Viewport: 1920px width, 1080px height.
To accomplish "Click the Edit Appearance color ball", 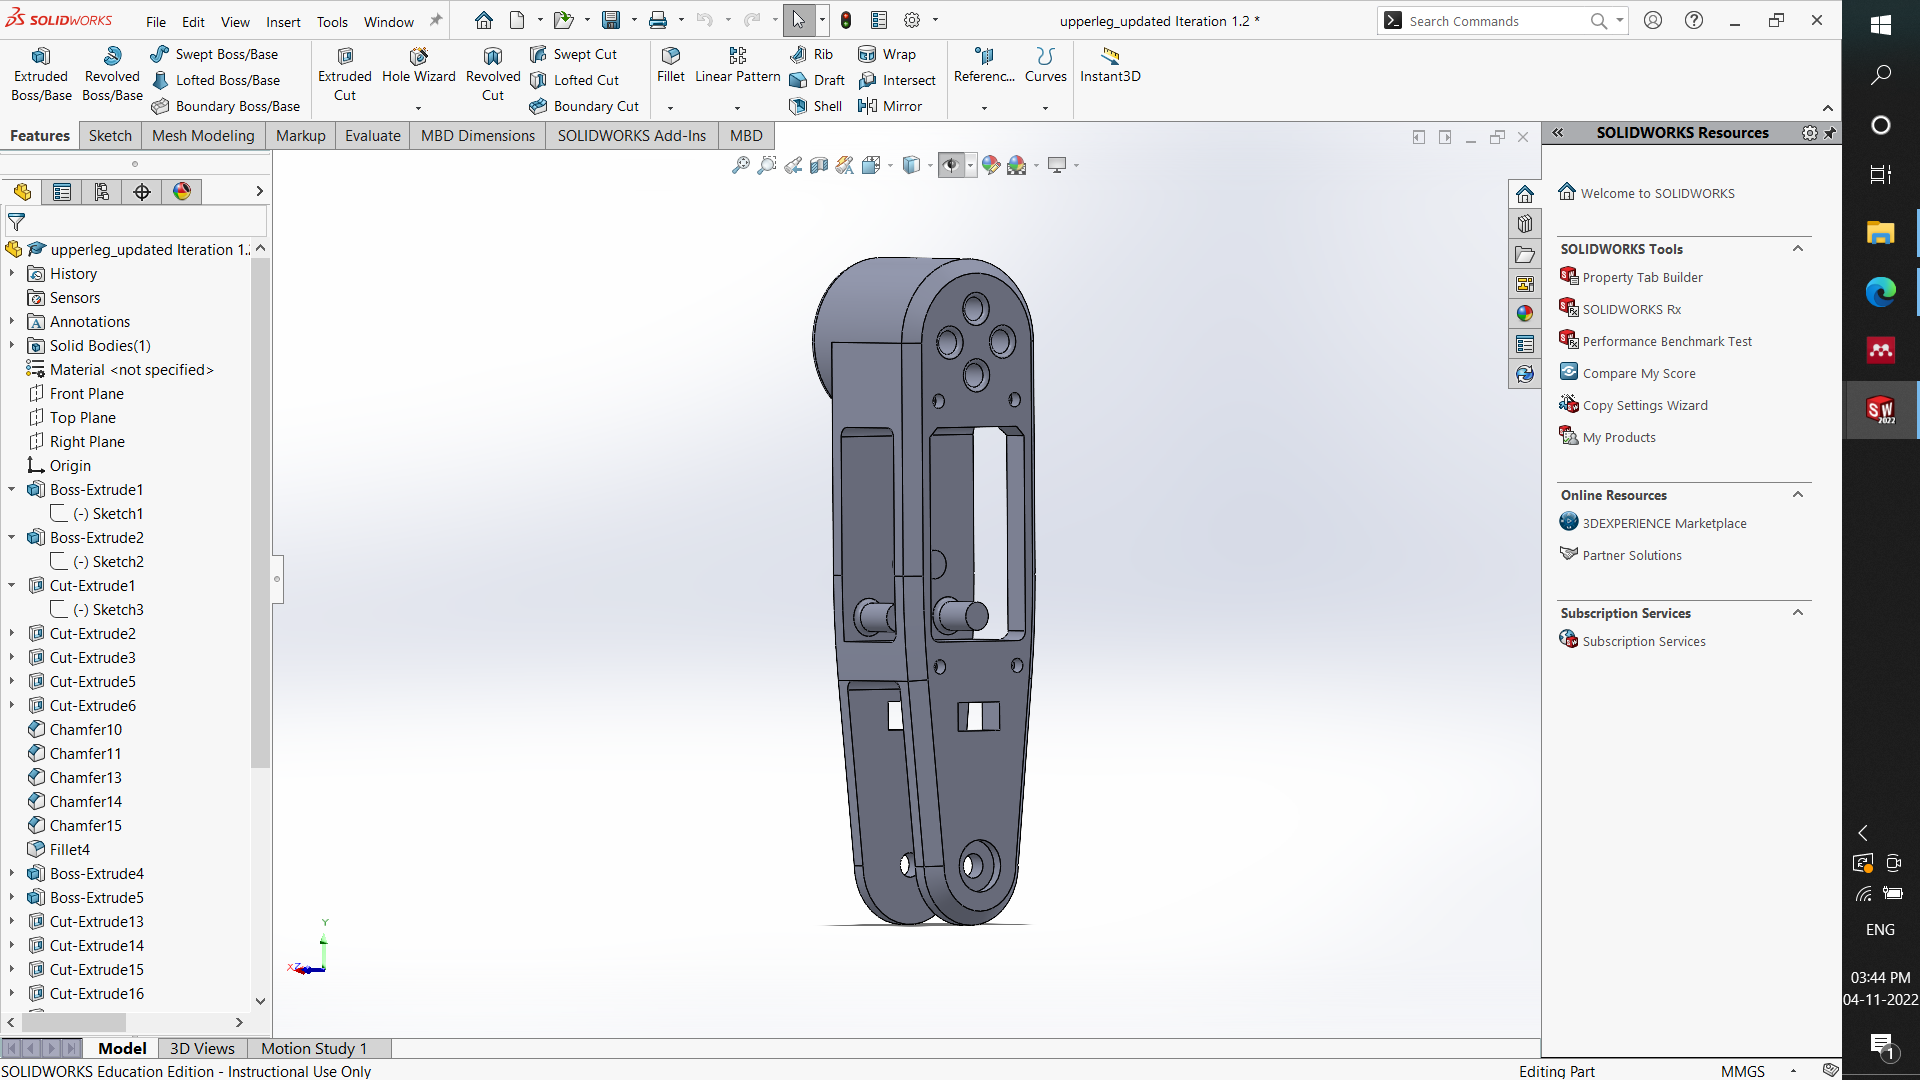I will [991, 165].
